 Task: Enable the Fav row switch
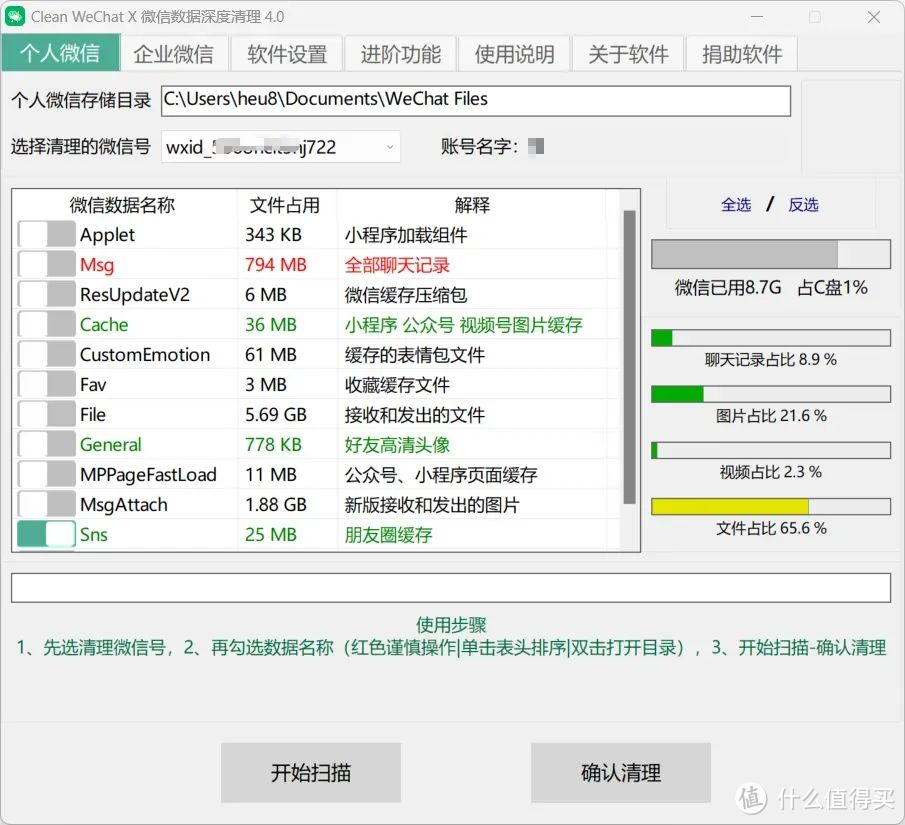click(x=46, y=384)
